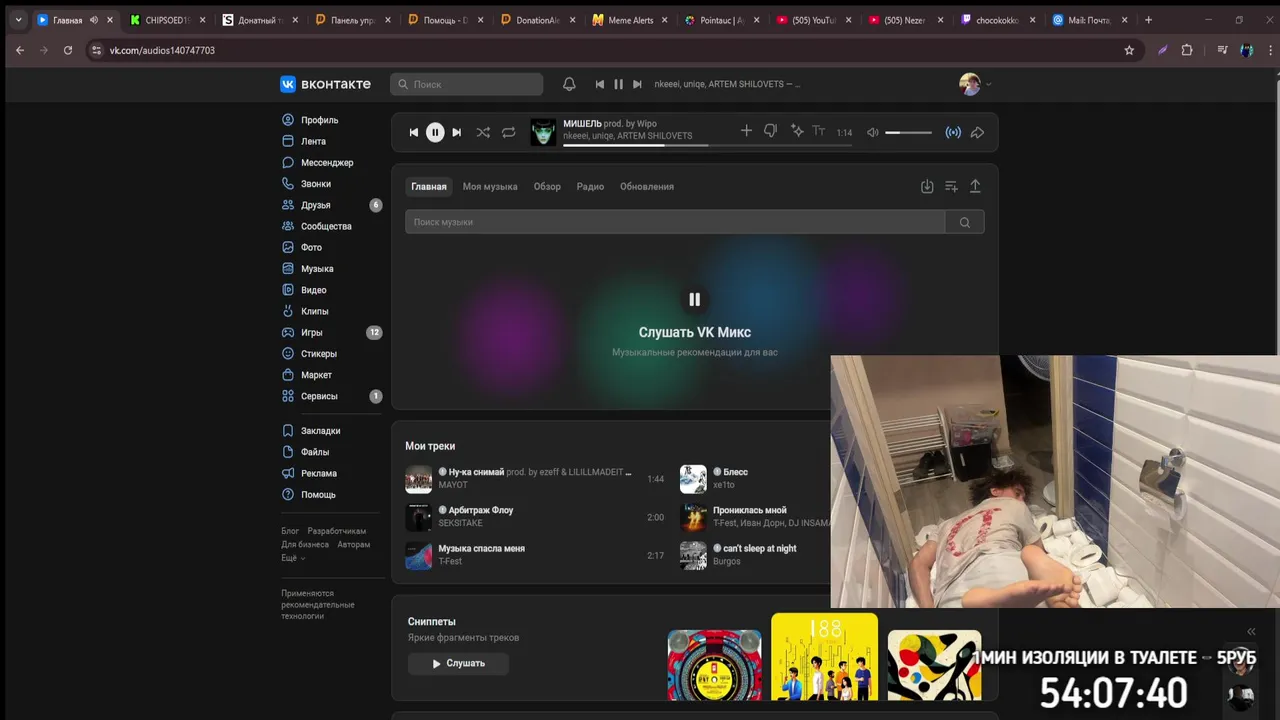
Task: Share current track with arrow icon
Action: point(977,132)
